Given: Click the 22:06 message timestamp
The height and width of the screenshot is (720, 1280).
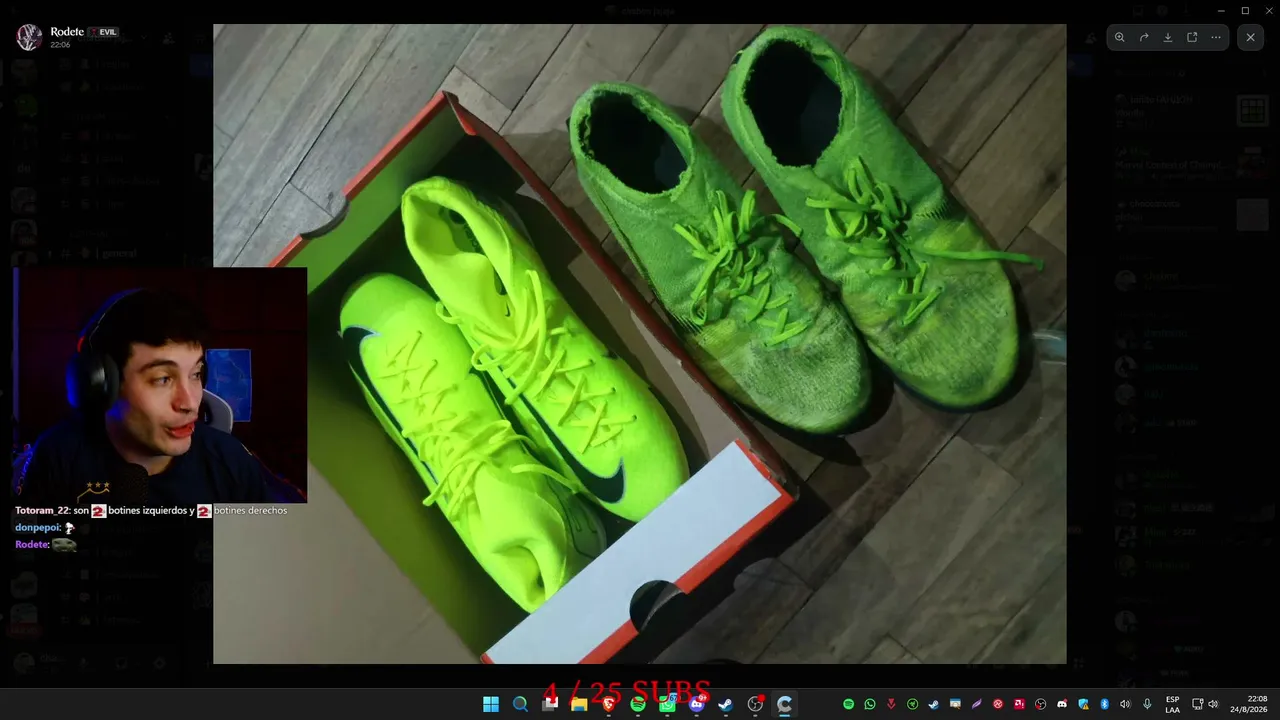Looking at the screenshot, I should (x=60, y=45).
